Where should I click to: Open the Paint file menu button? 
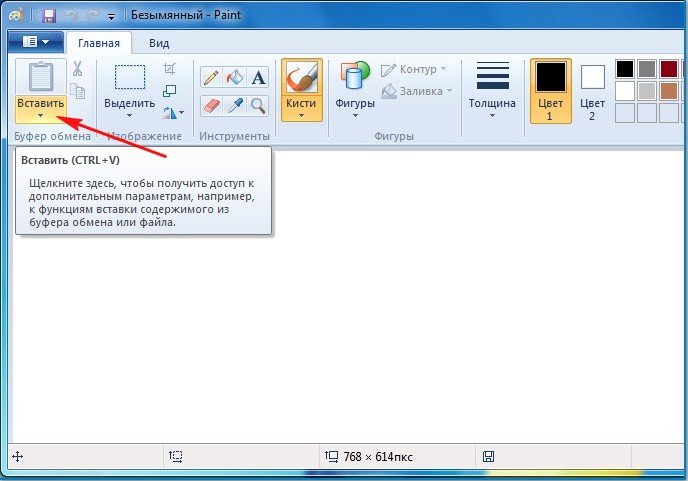(36, 42)
